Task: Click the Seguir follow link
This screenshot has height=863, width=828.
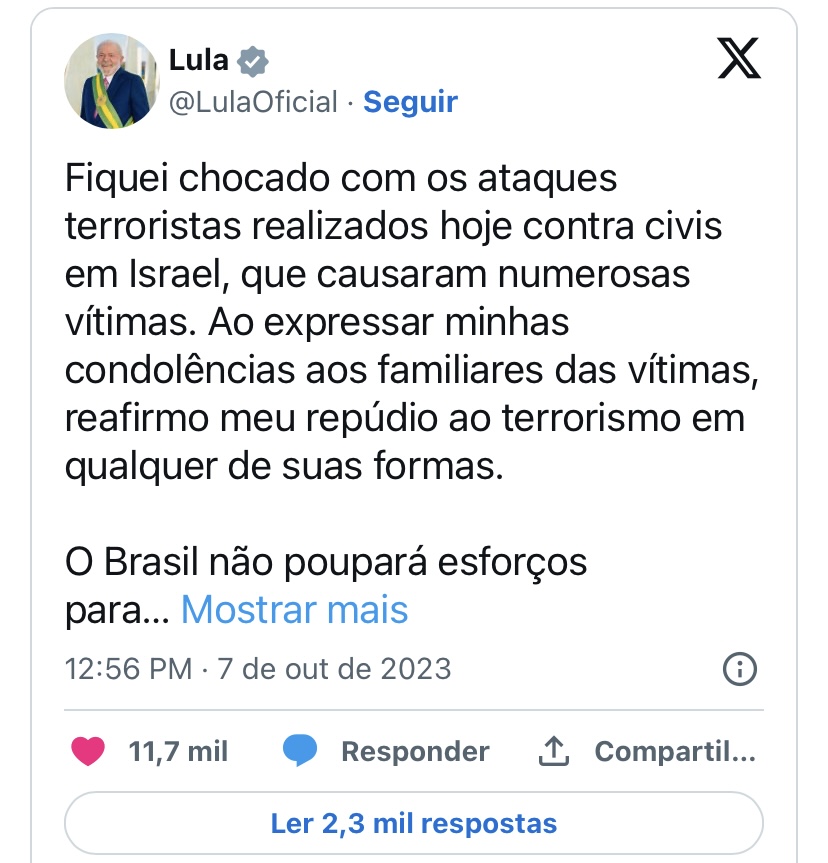Action: tap(410, 102)
